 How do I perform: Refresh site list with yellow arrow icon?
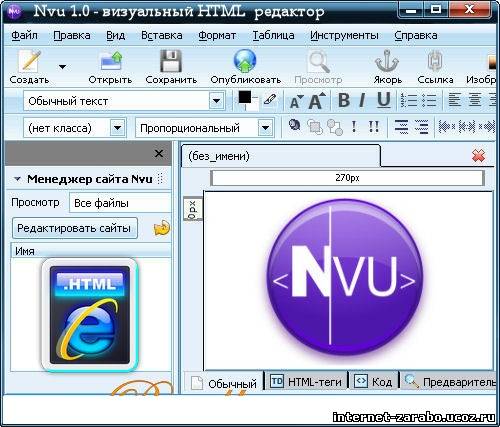coord(162,229)
